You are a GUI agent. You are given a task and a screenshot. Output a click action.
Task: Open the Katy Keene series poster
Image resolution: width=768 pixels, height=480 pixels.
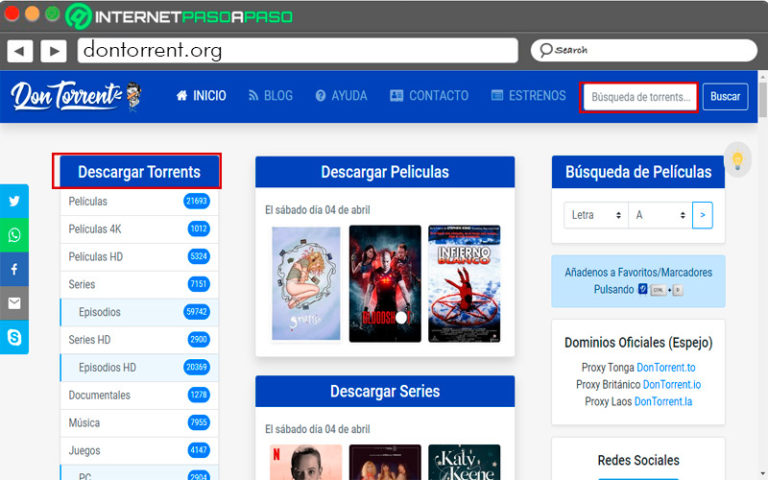(x=464, y=462)
